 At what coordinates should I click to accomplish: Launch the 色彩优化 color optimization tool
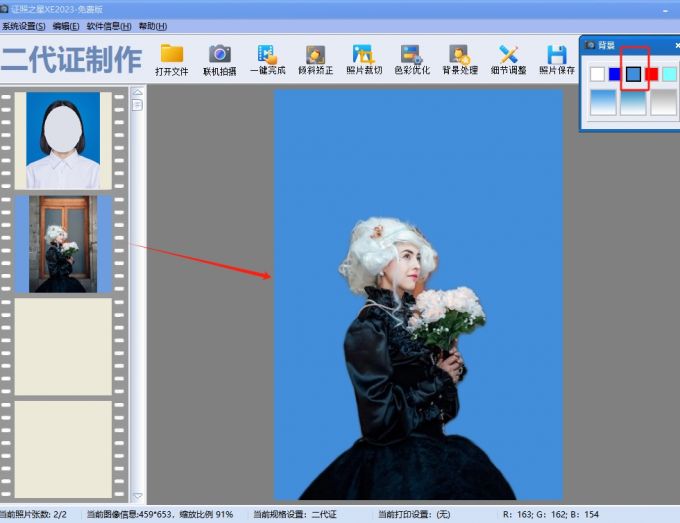411,55
